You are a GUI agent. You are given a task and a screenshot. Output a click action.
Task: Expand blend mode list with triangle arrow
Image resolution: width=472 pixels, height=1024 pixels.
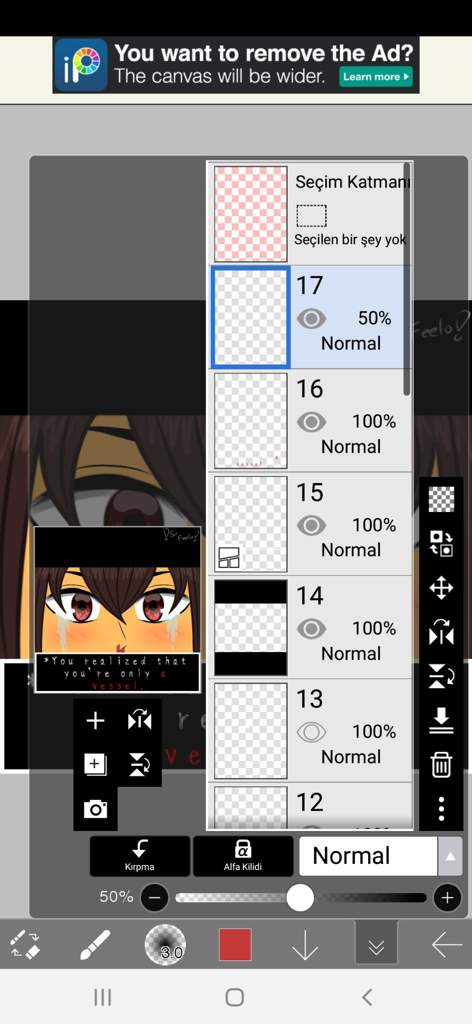(450, 856)
